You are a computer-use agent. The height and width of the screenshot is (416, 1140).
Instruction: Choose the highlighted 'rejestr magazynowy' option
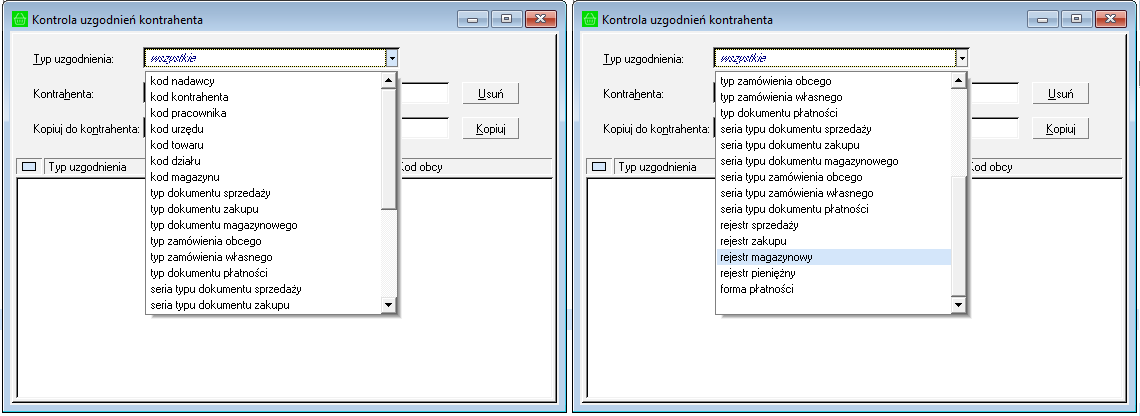tap(766, 257)
